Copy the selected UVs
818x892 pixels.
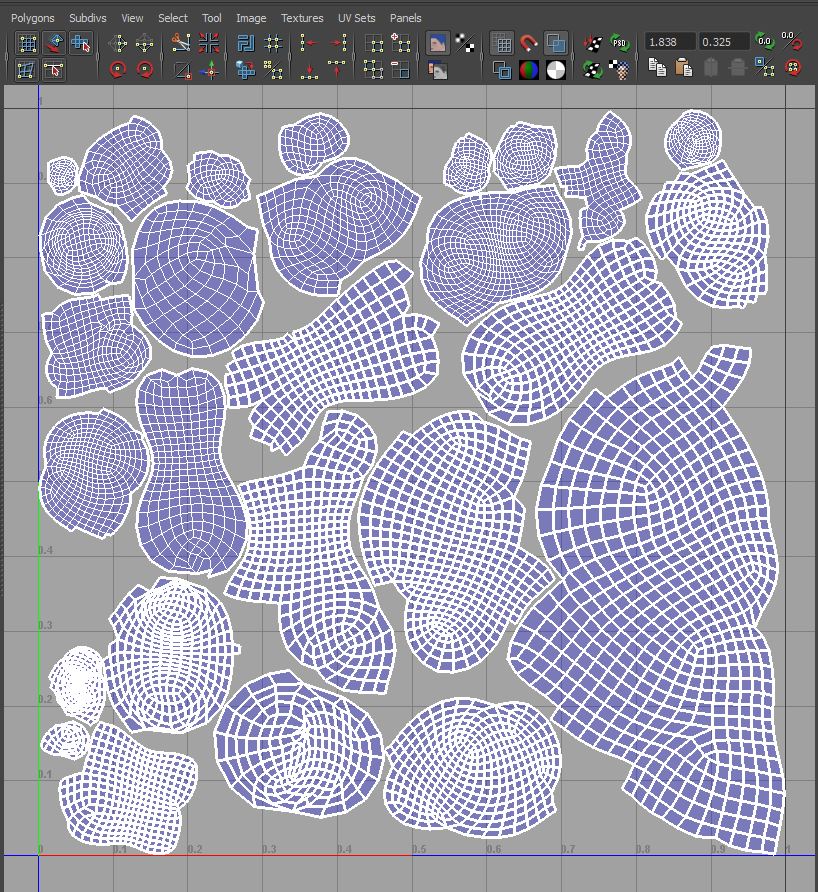click(656, 70)
